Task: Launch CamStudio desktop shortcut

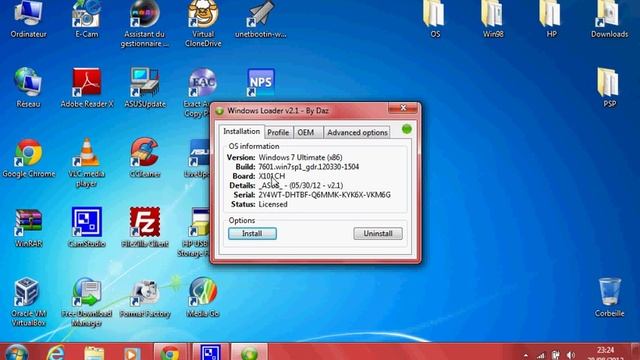Action: (x=87, y=228)
